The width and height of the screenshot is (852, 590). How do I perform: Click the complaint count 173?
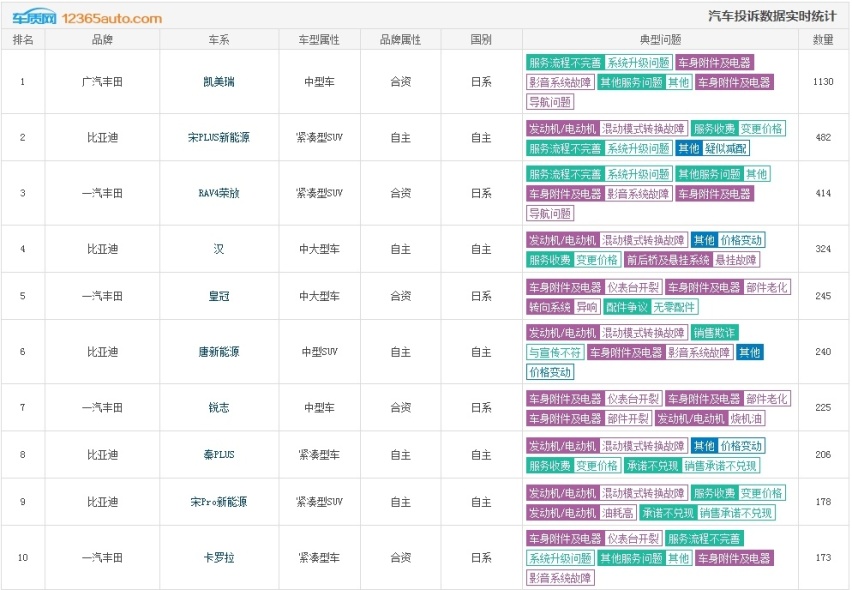click(823, 558)
